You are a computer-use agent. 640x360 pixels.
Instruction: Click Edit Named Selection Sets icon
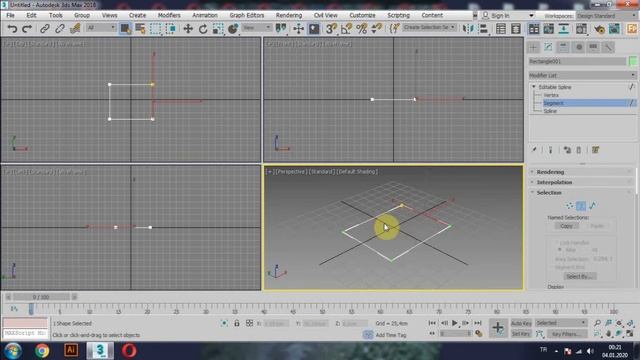pos(394,29)
